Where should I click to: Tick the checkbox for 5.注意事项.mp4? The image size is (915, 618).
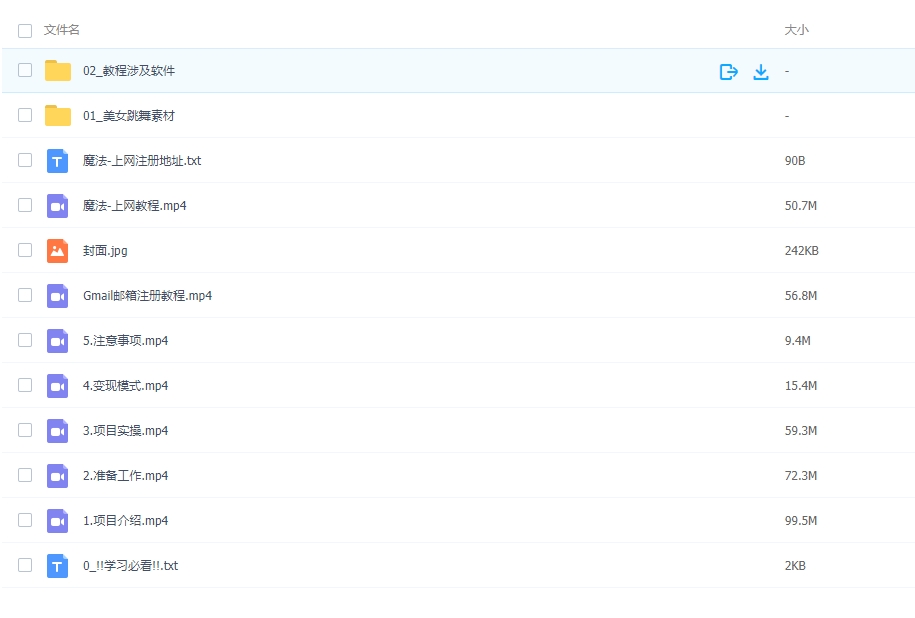click(x=25, y=341)
